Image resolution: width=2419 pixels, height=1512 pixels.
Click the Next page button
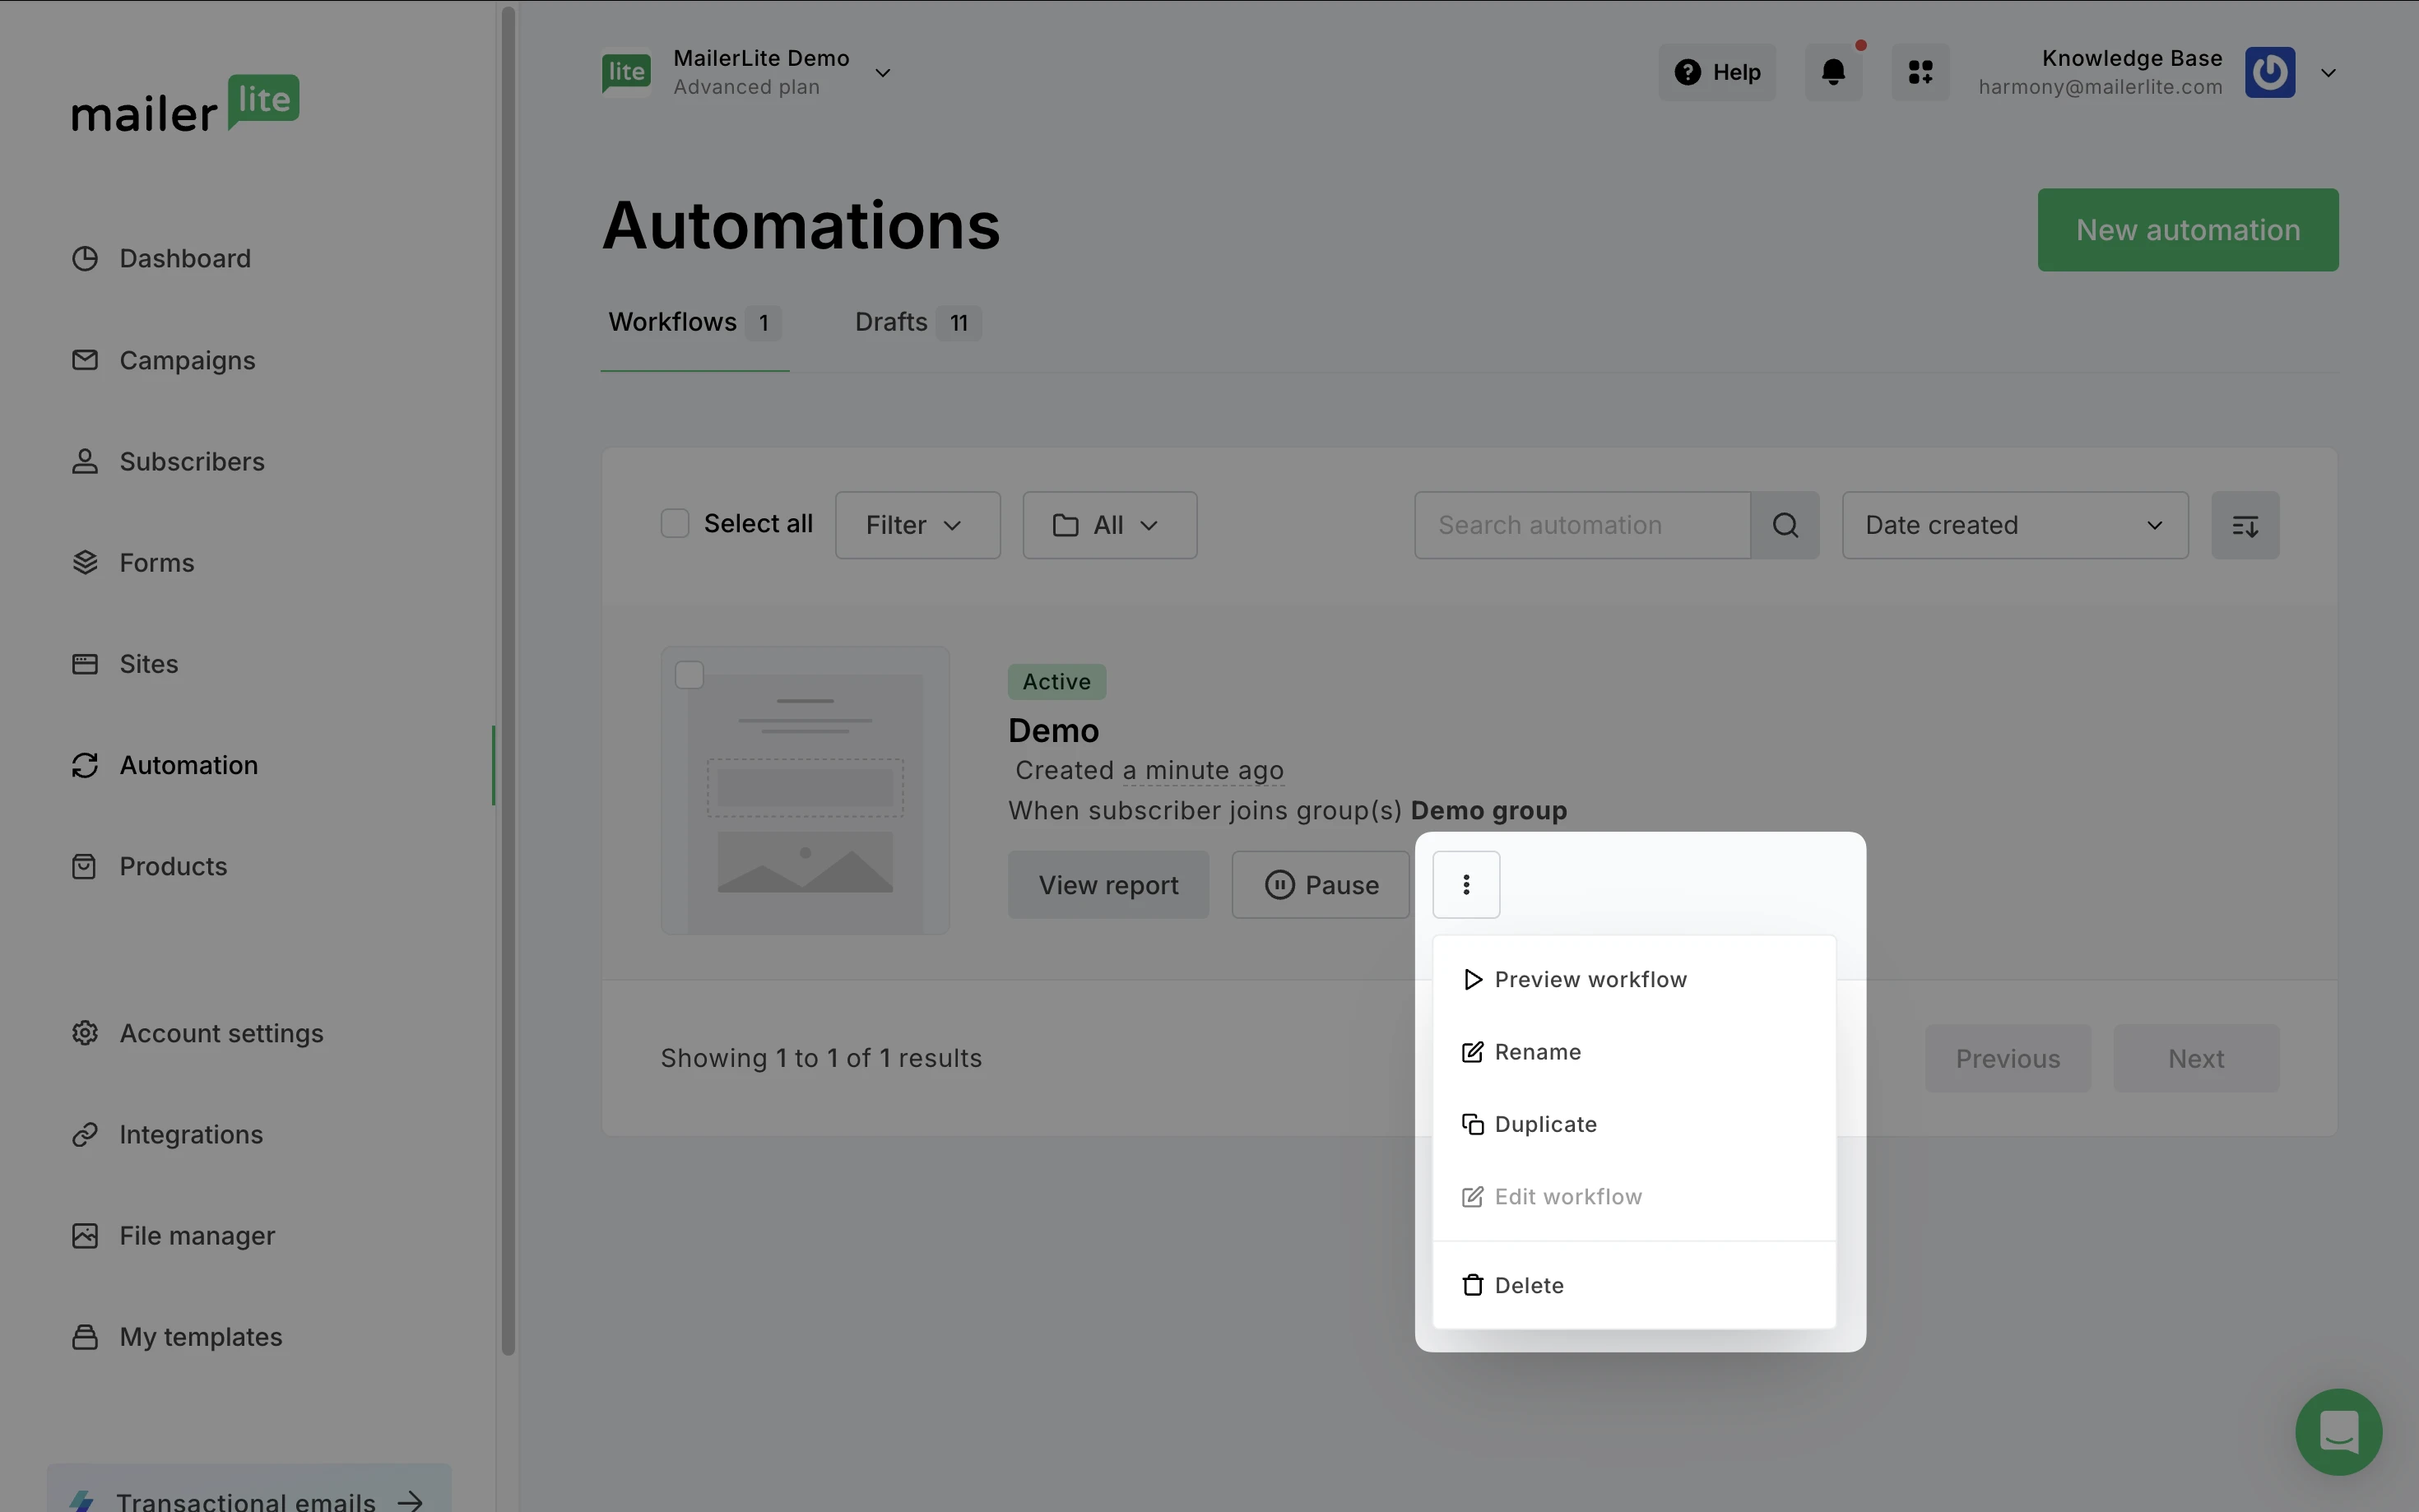tap(2196, 1058)
